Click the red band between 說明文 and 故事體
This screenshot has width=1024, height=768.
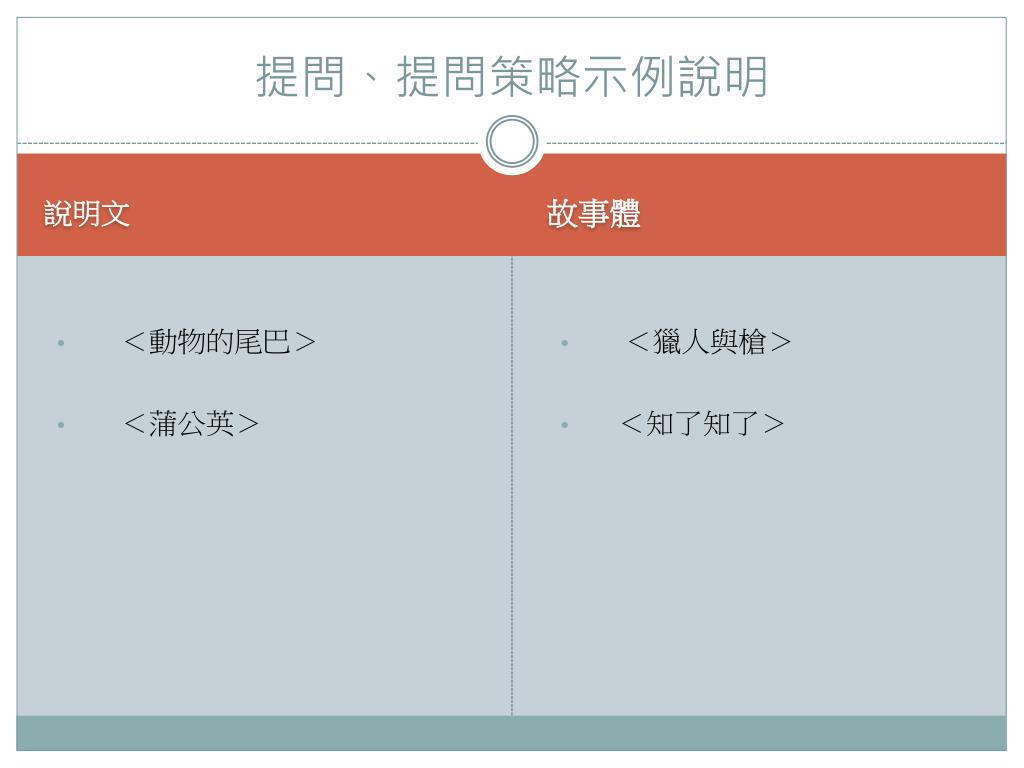click(x=338, y=214)
